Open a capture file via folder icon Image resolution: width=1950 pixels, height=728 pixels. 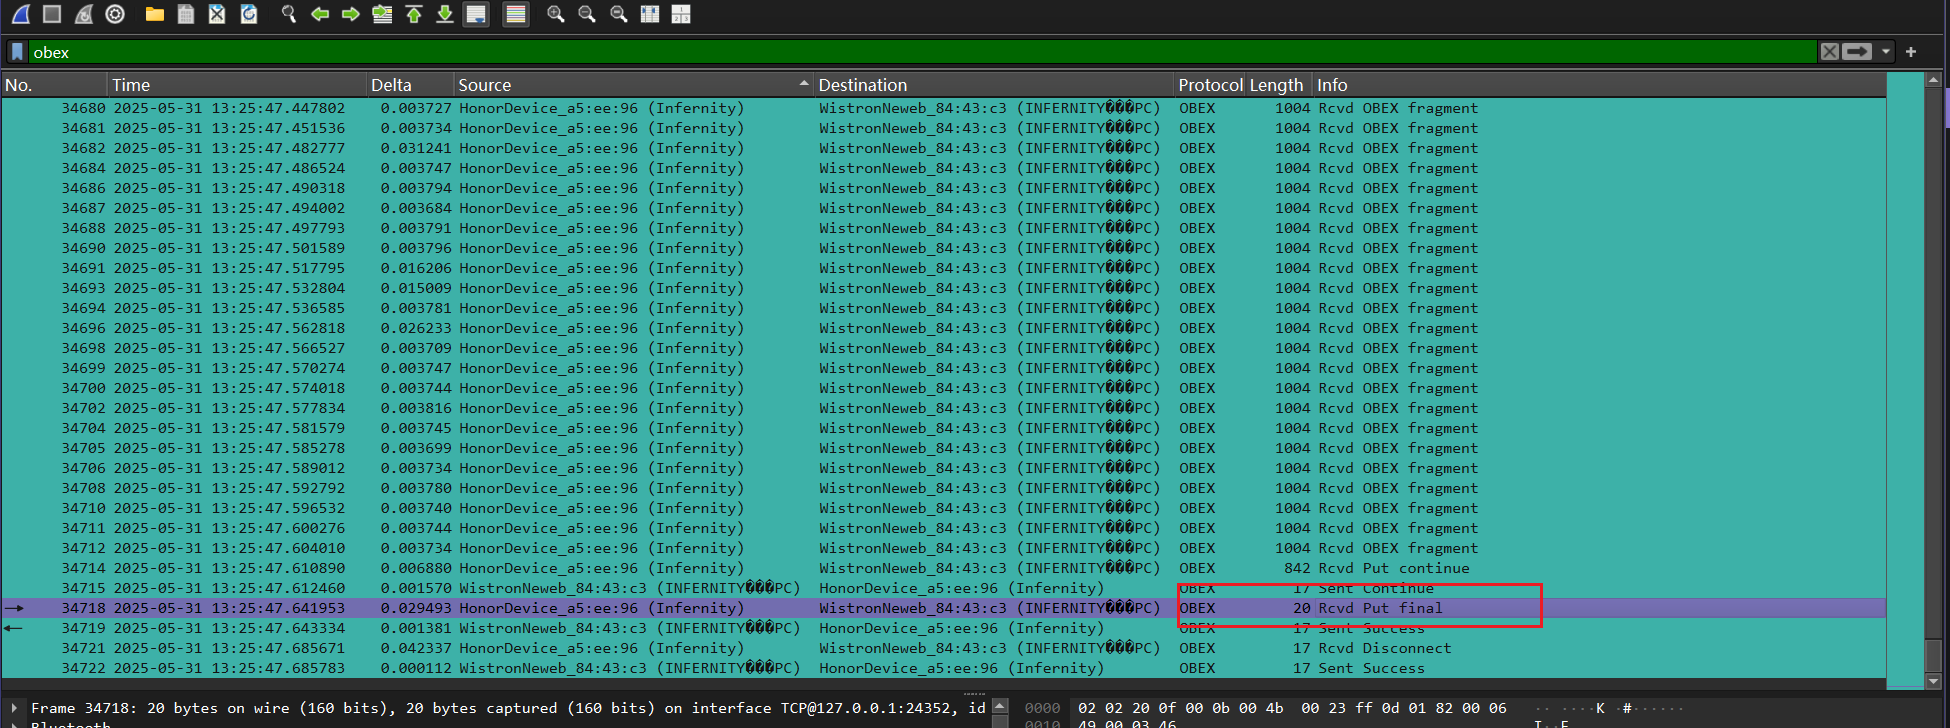[x=154, y=14]
